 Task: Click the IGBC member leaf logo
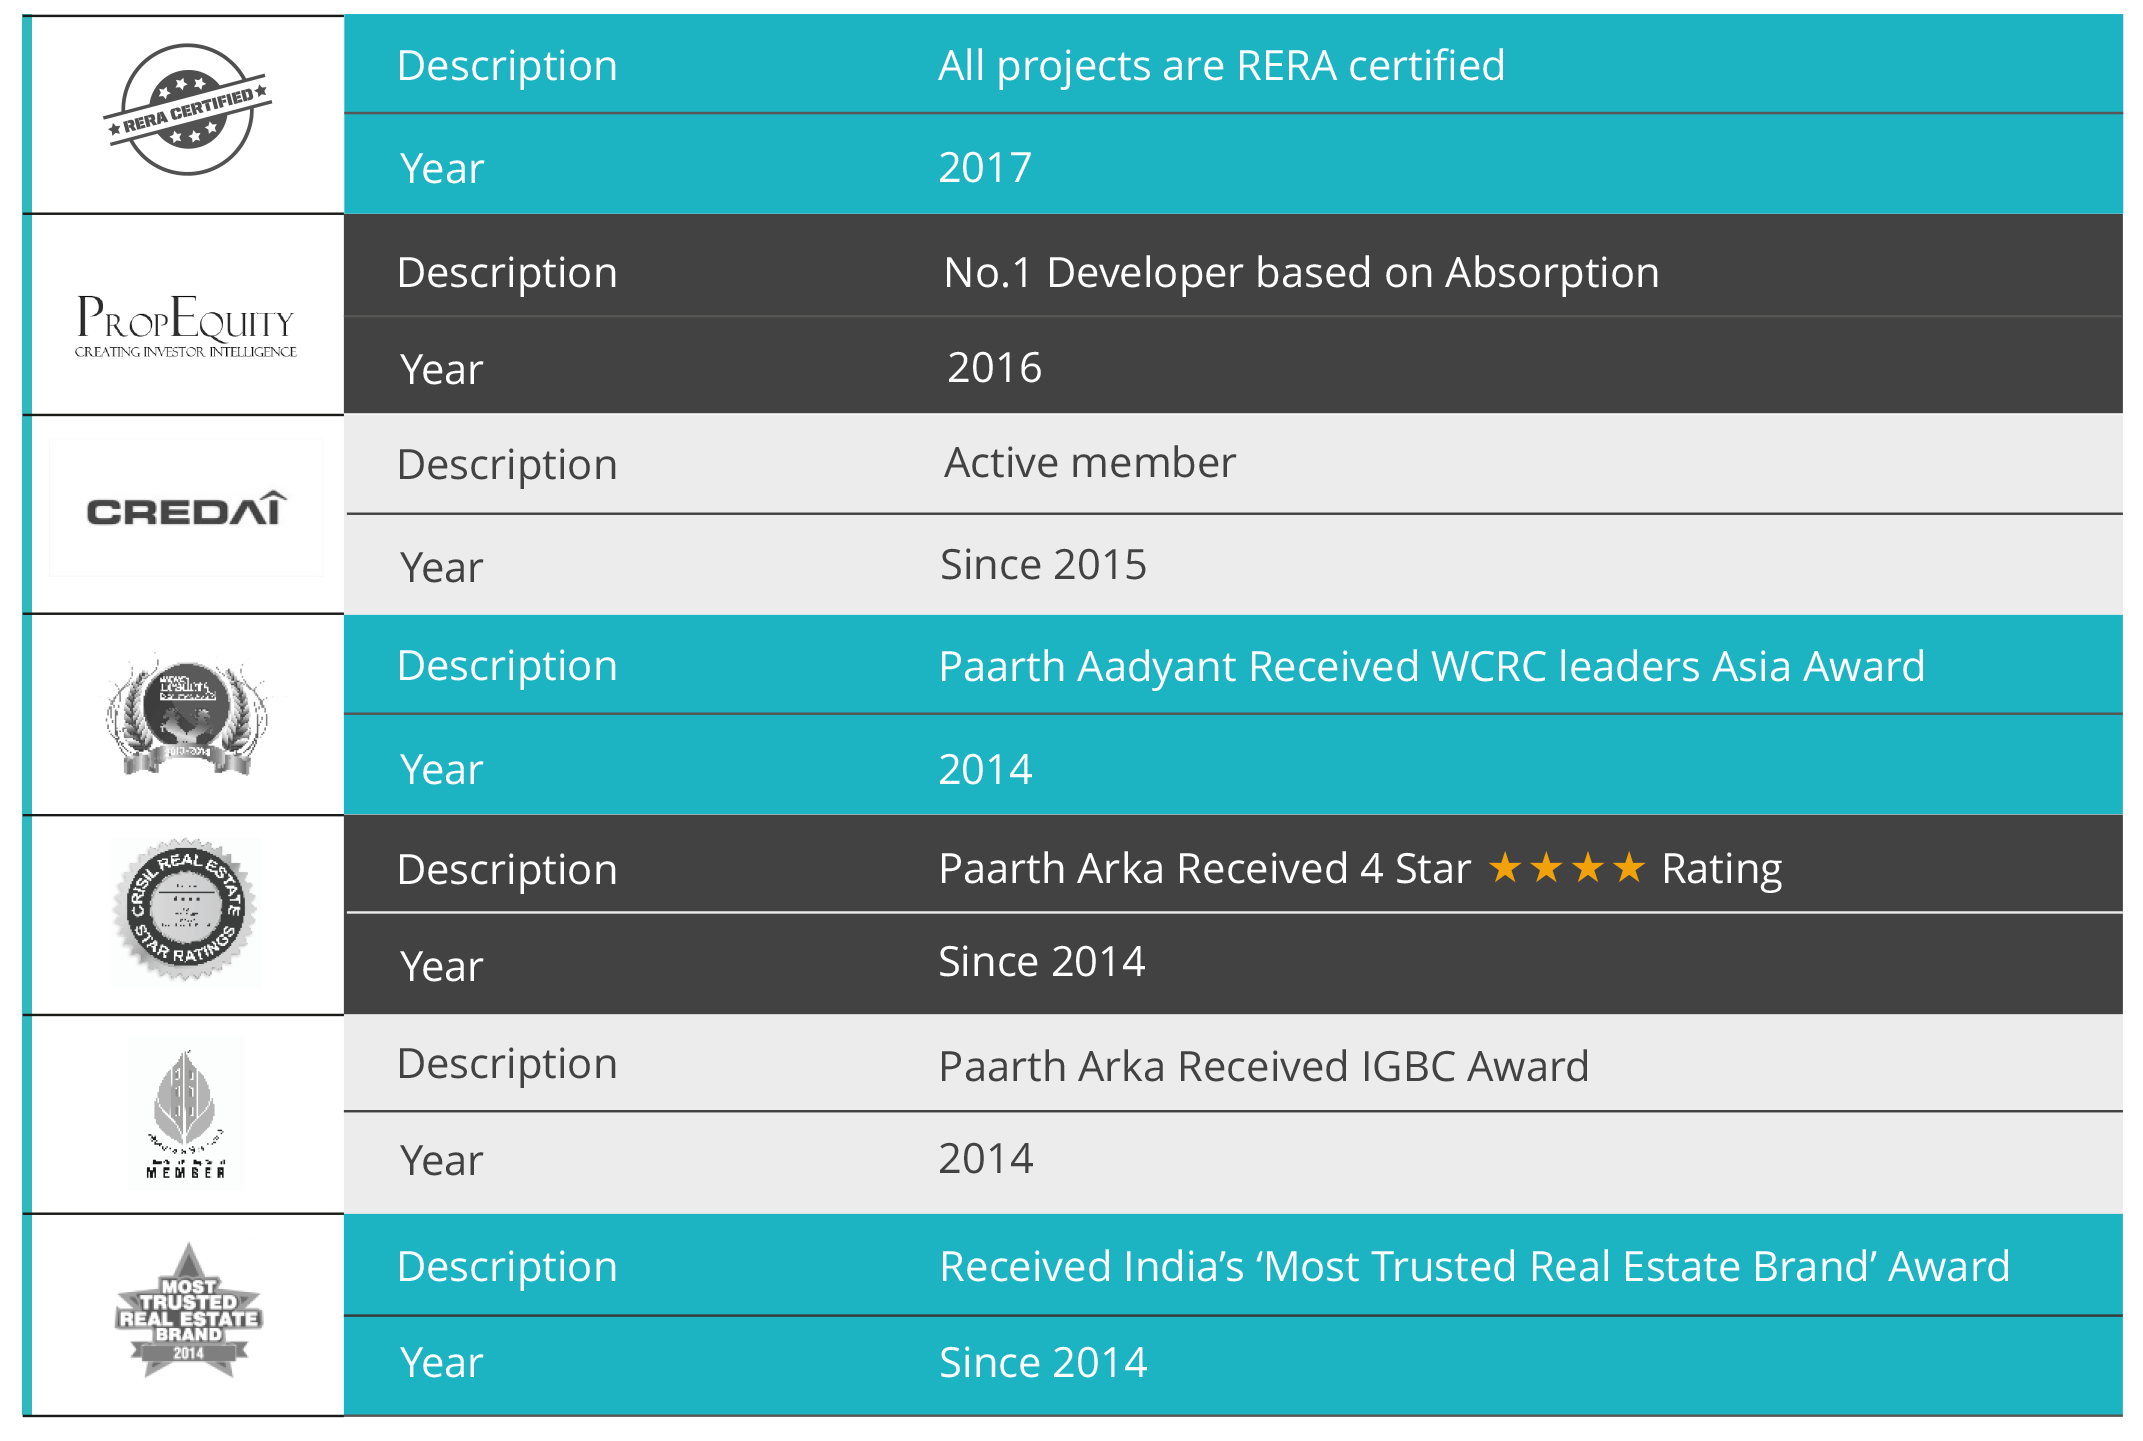186,1114
